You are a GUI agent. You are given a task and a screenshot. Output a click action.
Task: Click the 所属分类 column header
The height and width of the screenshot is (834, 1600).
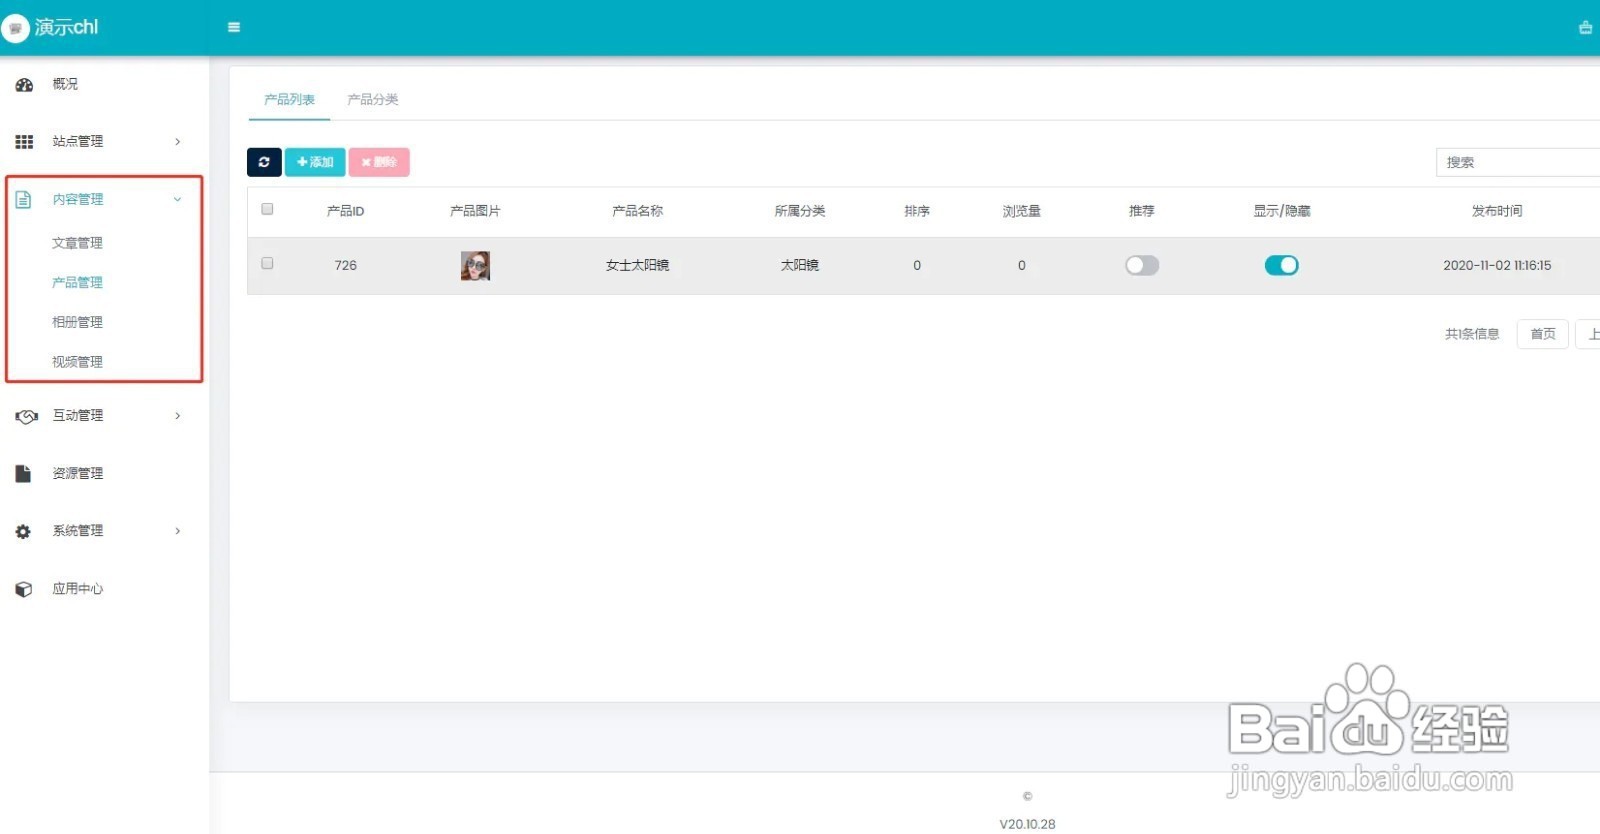point(800,211)
